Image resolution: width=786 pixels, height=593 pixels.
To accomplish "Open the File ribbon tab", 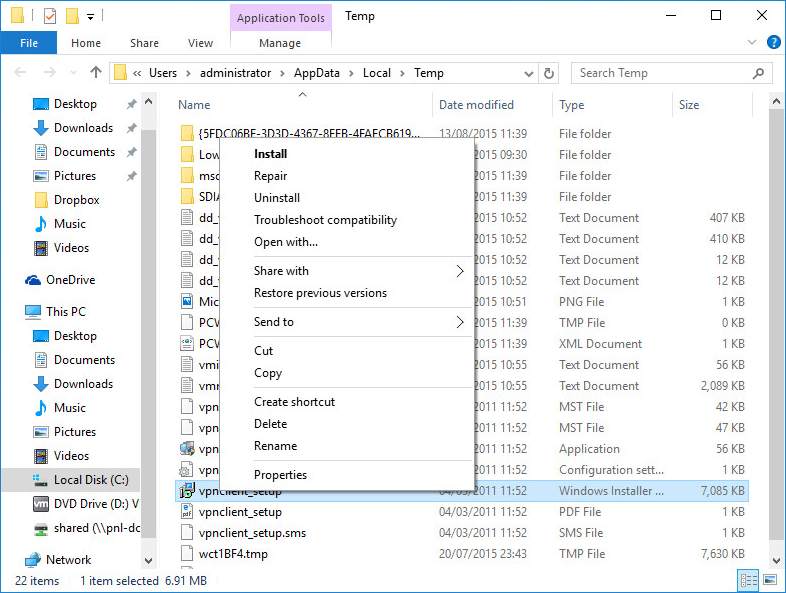I will click(x=29, y=43).
